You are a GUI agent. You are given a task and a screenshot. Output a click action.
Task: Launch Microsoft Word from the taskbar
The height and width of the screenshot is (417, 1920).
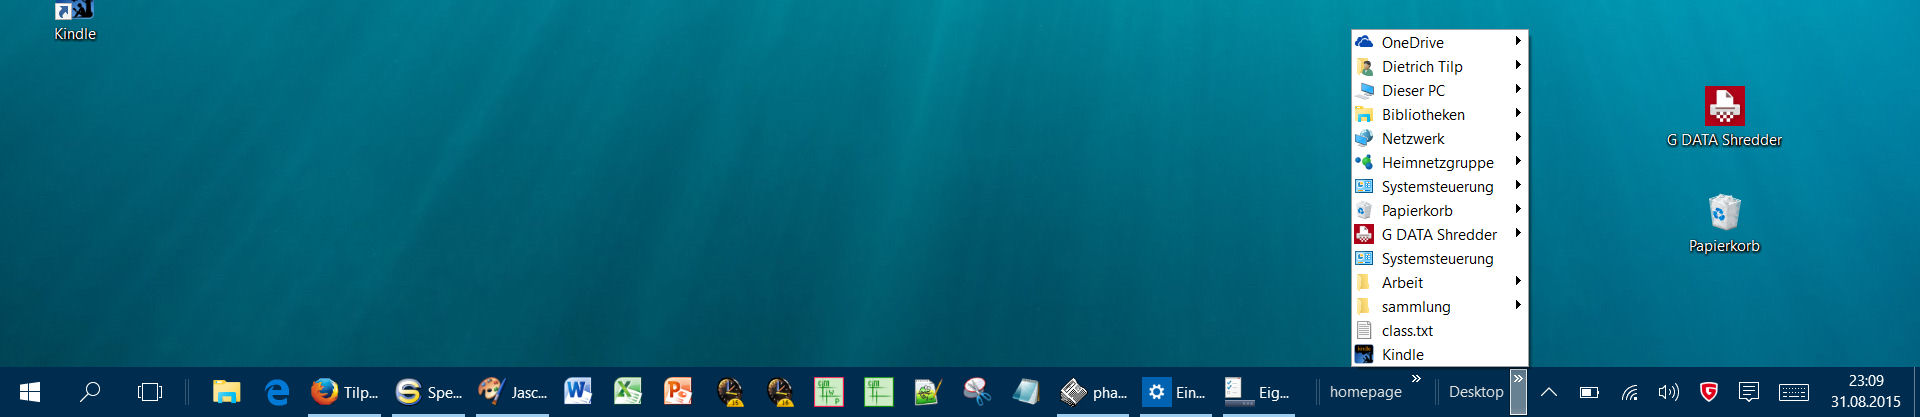tap(577, 392)
